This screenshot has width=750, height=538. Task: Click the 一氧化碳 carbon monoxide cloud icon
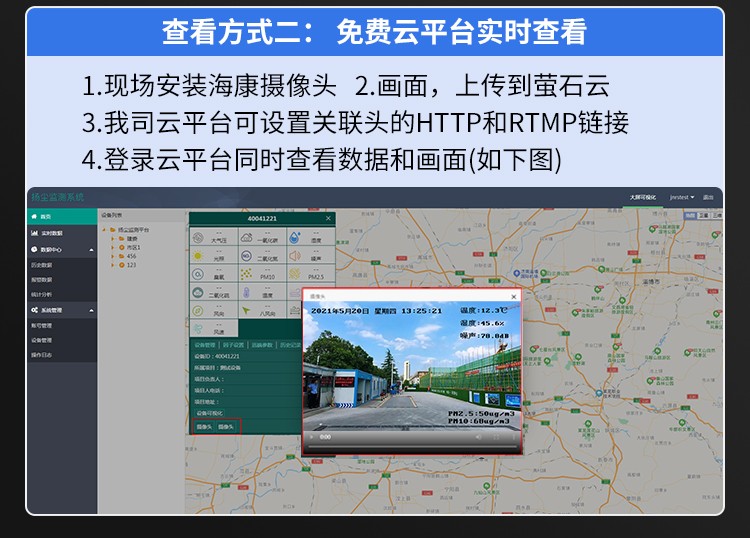247,237
